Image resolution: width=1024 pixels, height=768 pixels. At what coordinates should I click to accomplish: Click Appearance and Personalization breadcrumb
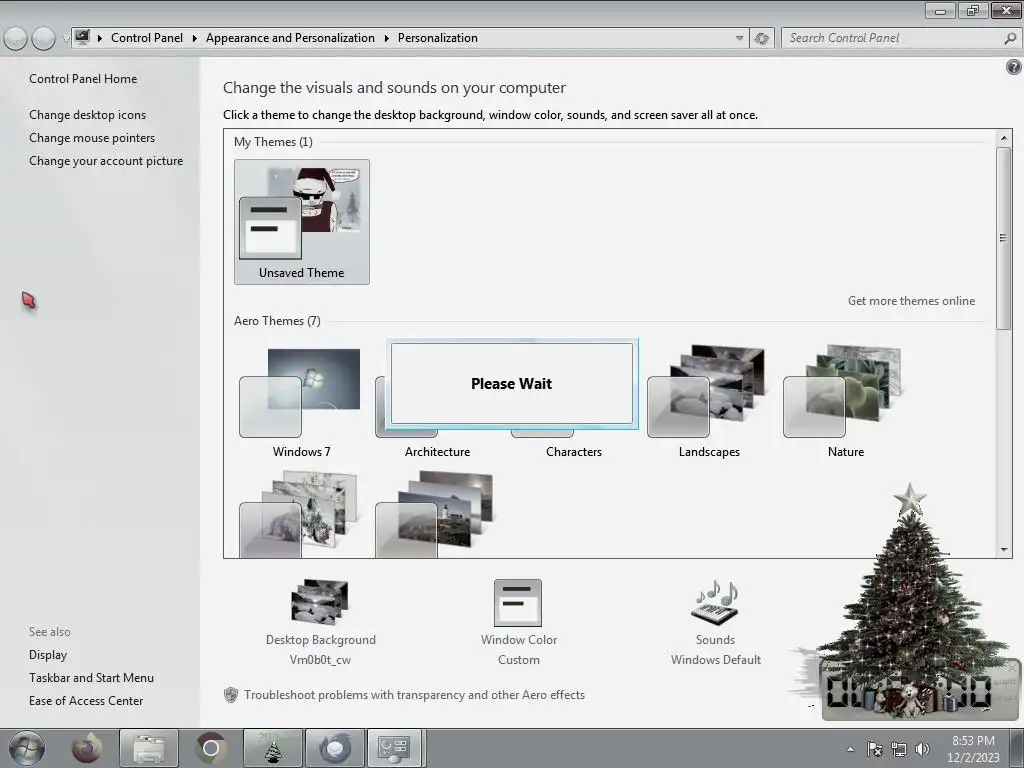290,38
